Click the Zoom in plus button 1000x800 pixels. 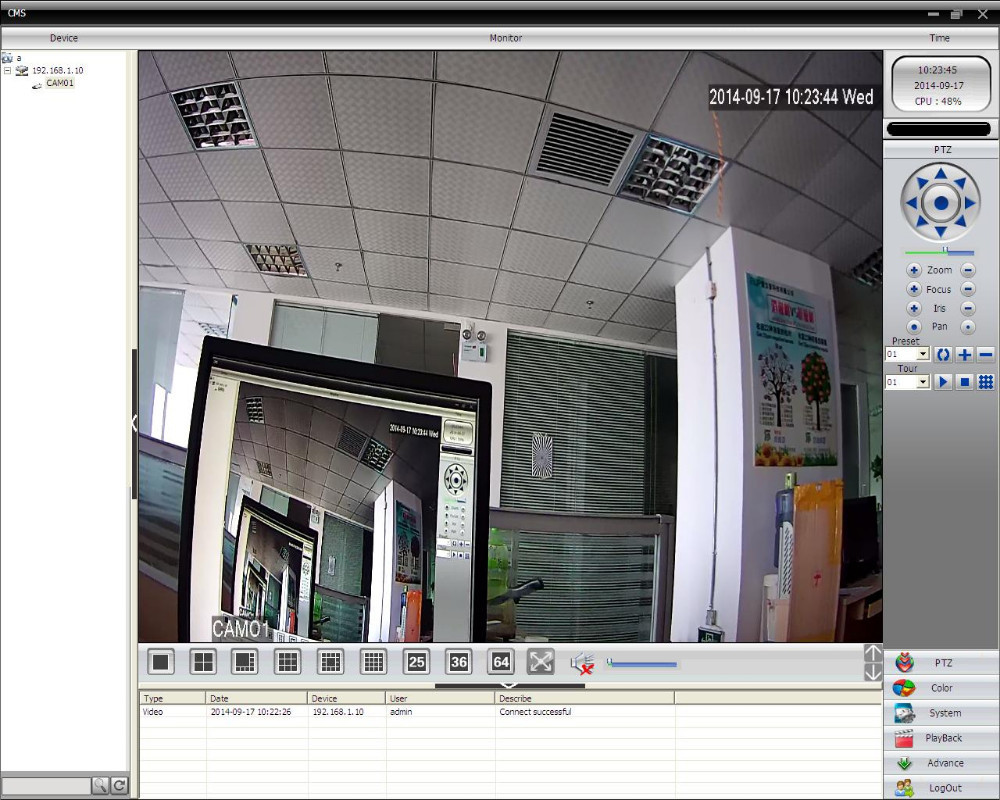click(913, 270)
